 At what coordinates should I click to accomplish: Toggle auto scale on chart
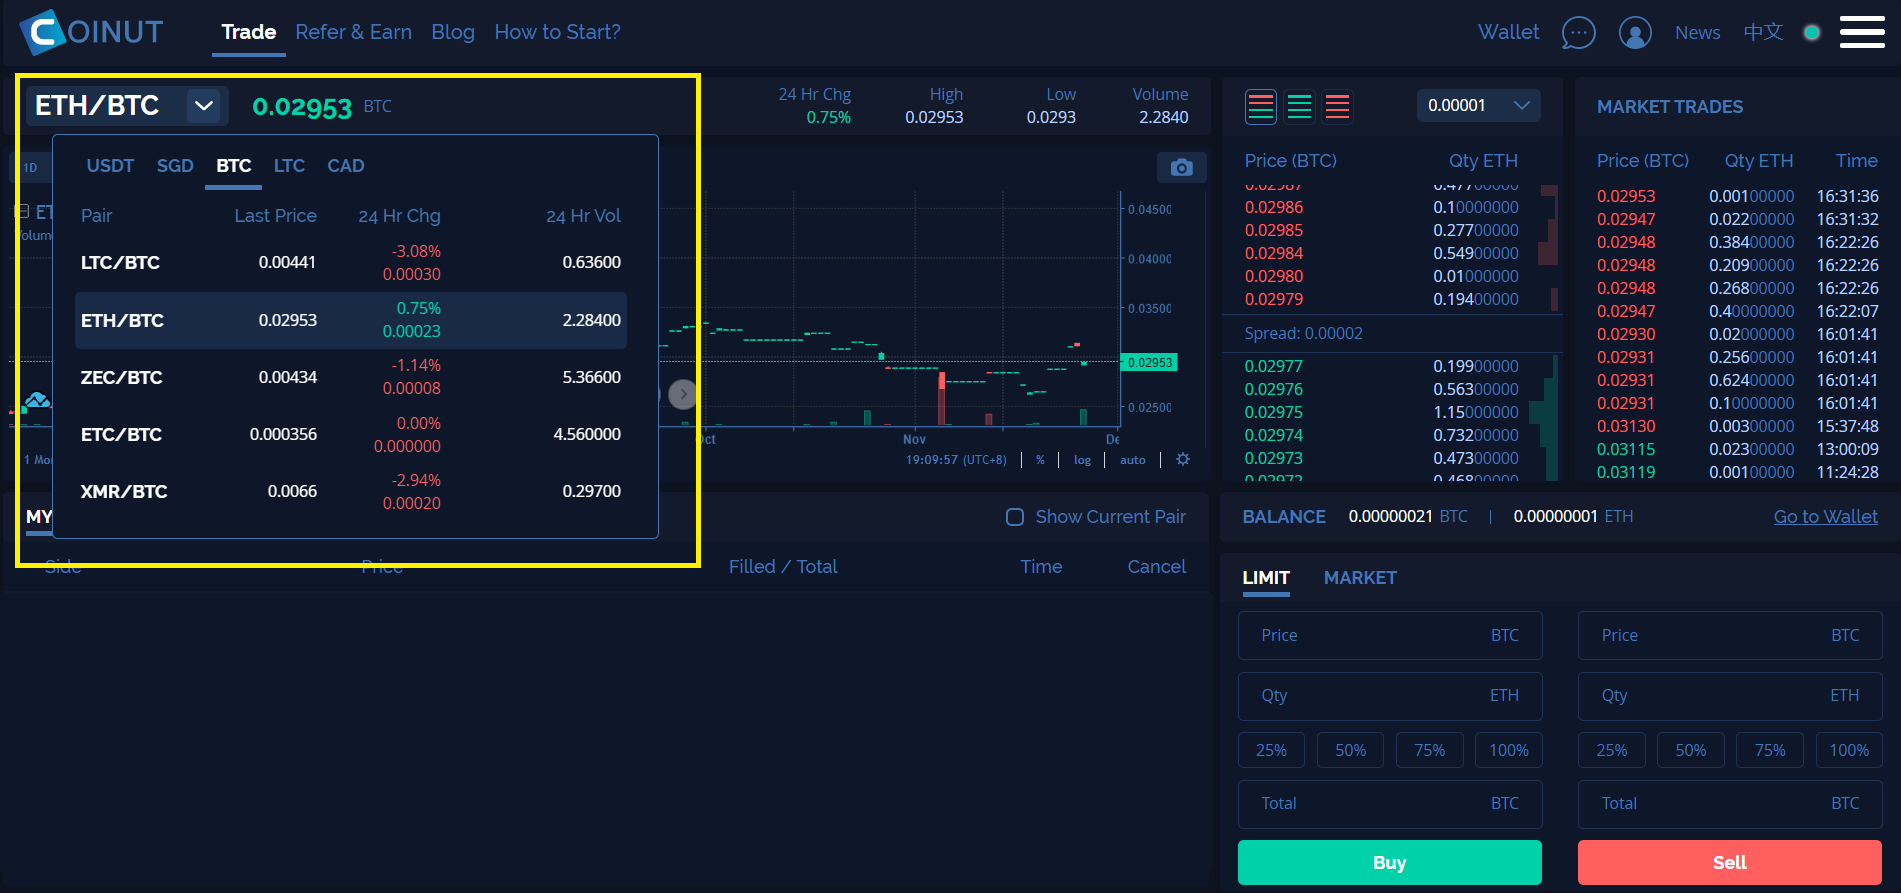click(1132, 460)
